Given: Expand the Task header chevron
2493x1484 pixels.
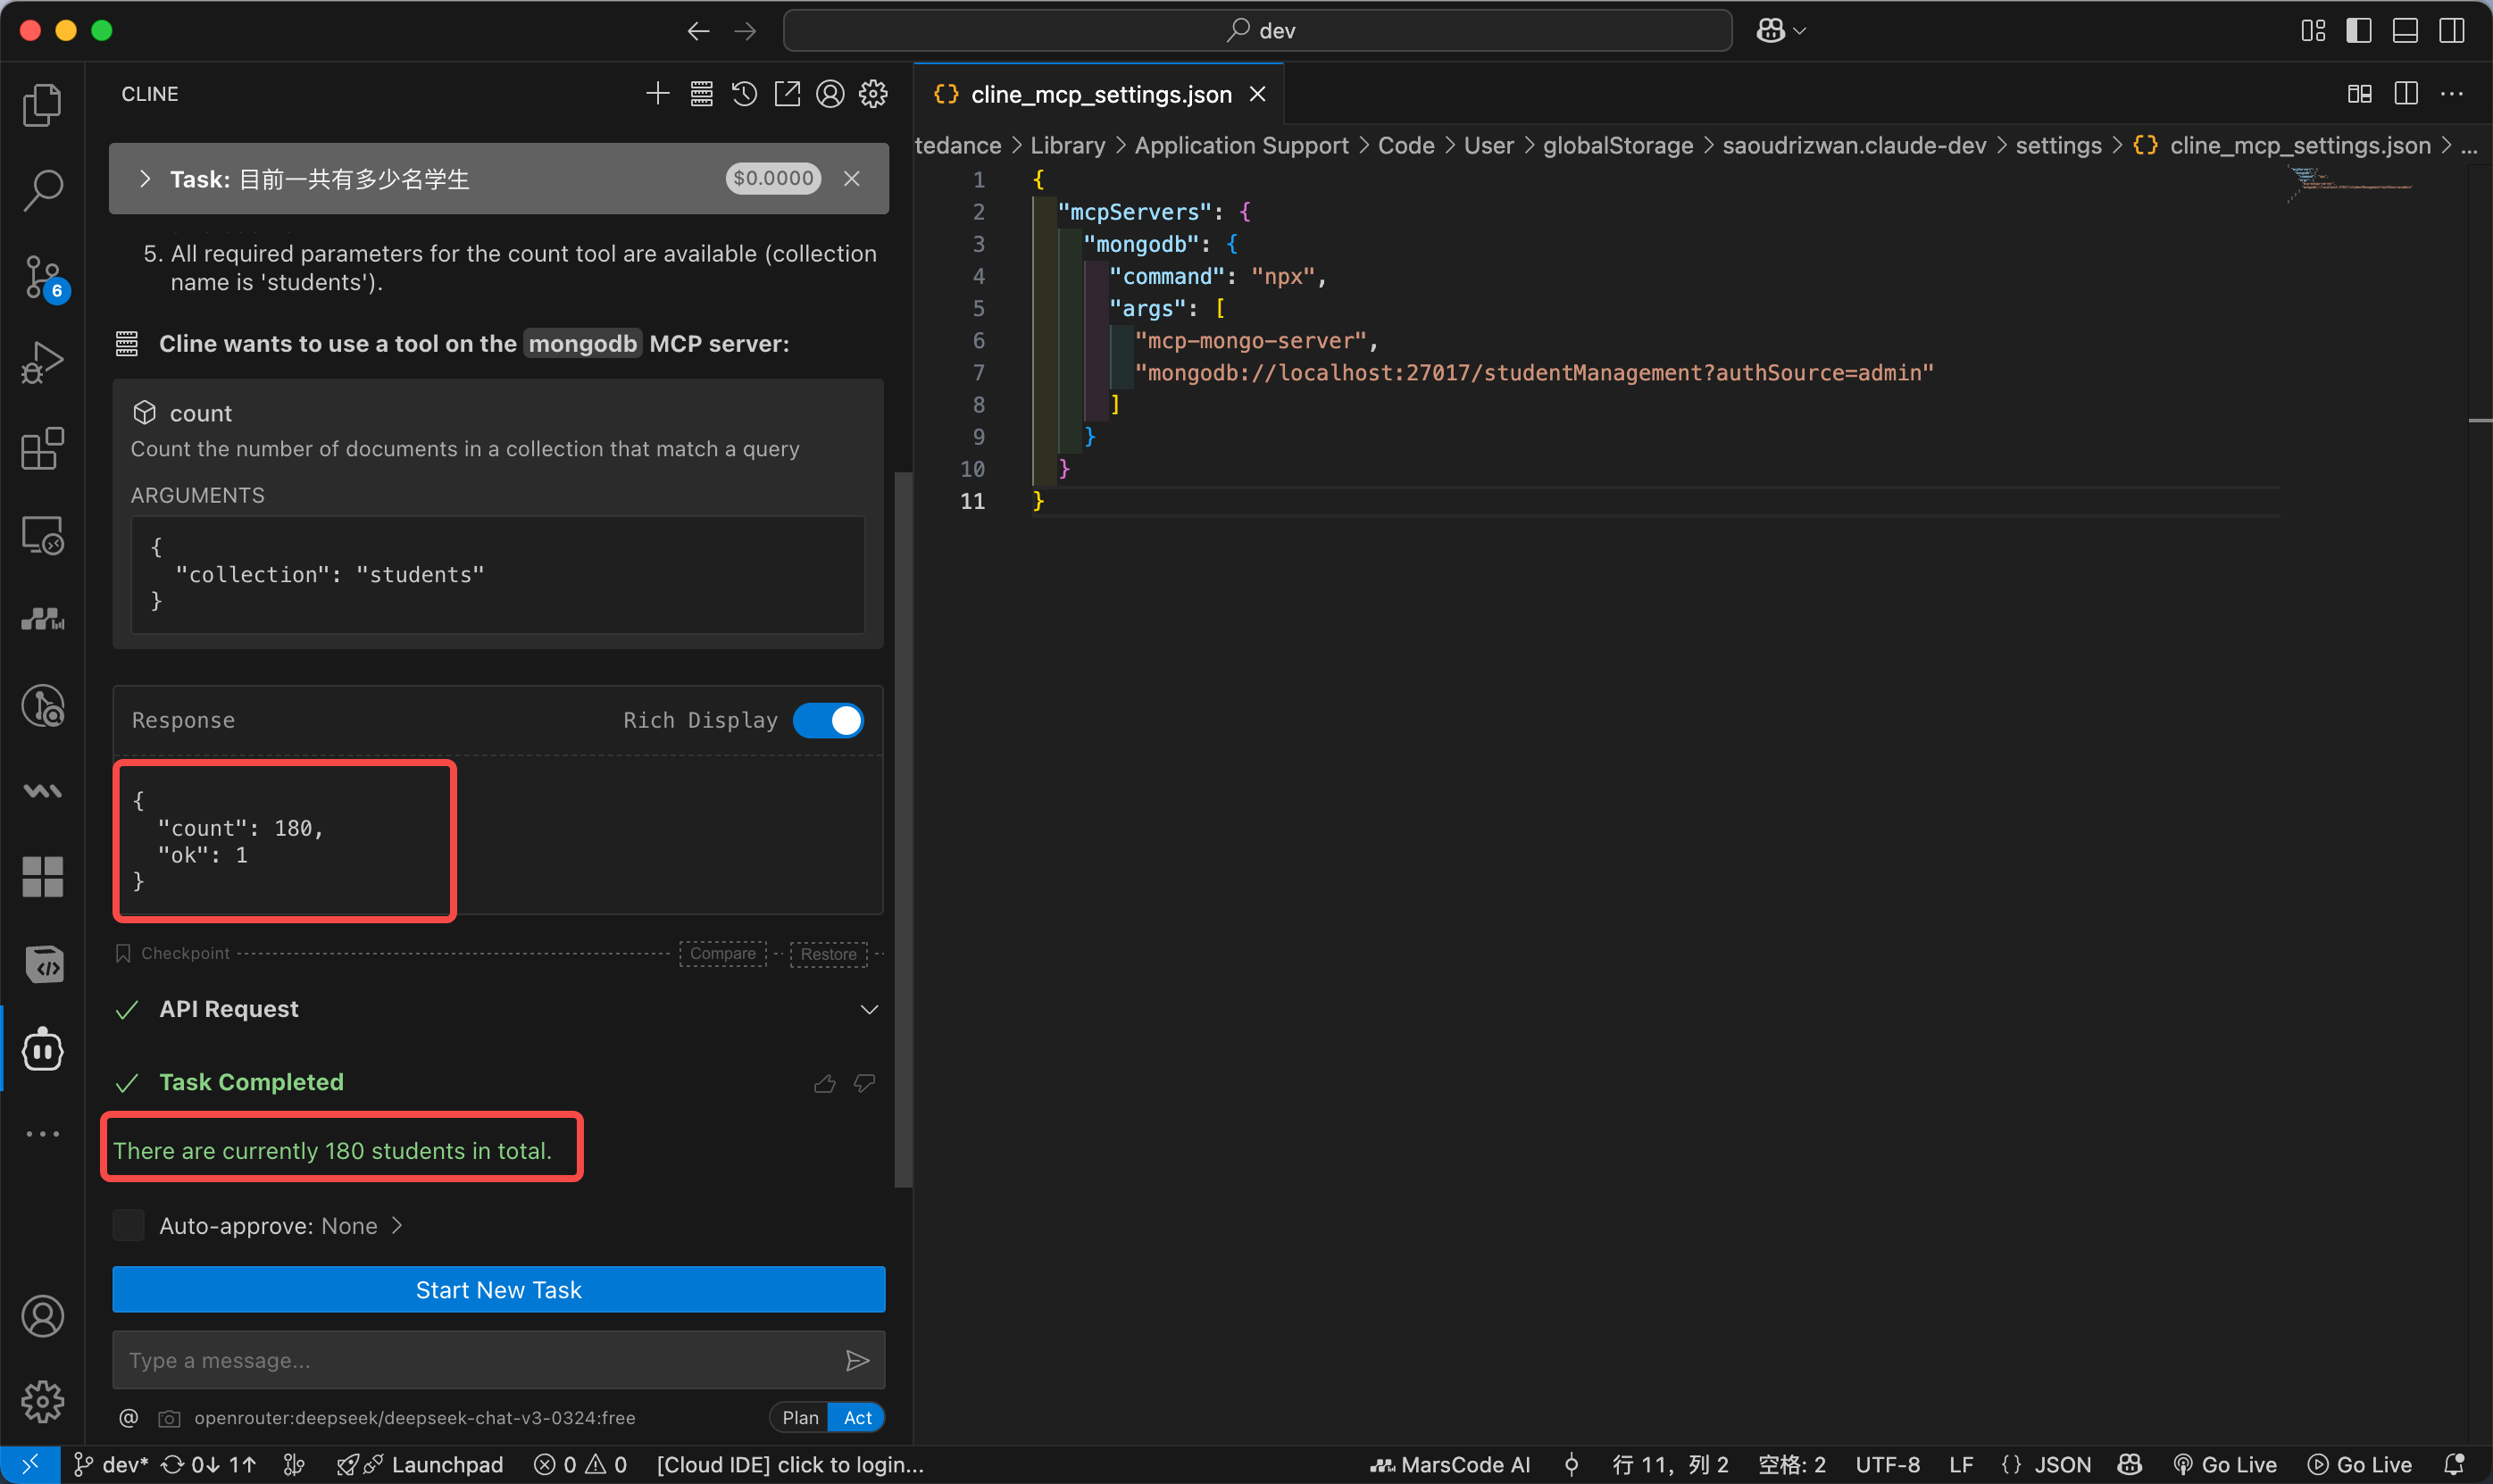Looking at the screenshot, I should click(145, 178).
